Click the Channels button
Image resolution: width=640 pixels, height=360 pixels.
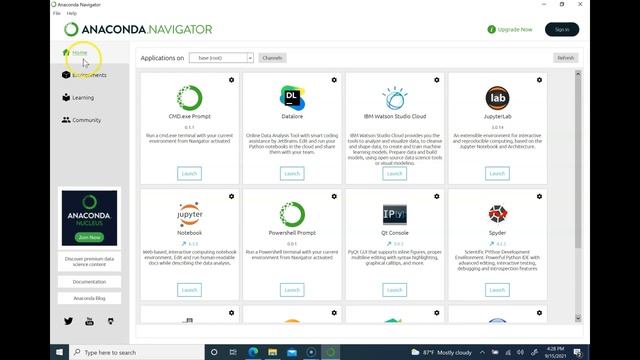272,58
